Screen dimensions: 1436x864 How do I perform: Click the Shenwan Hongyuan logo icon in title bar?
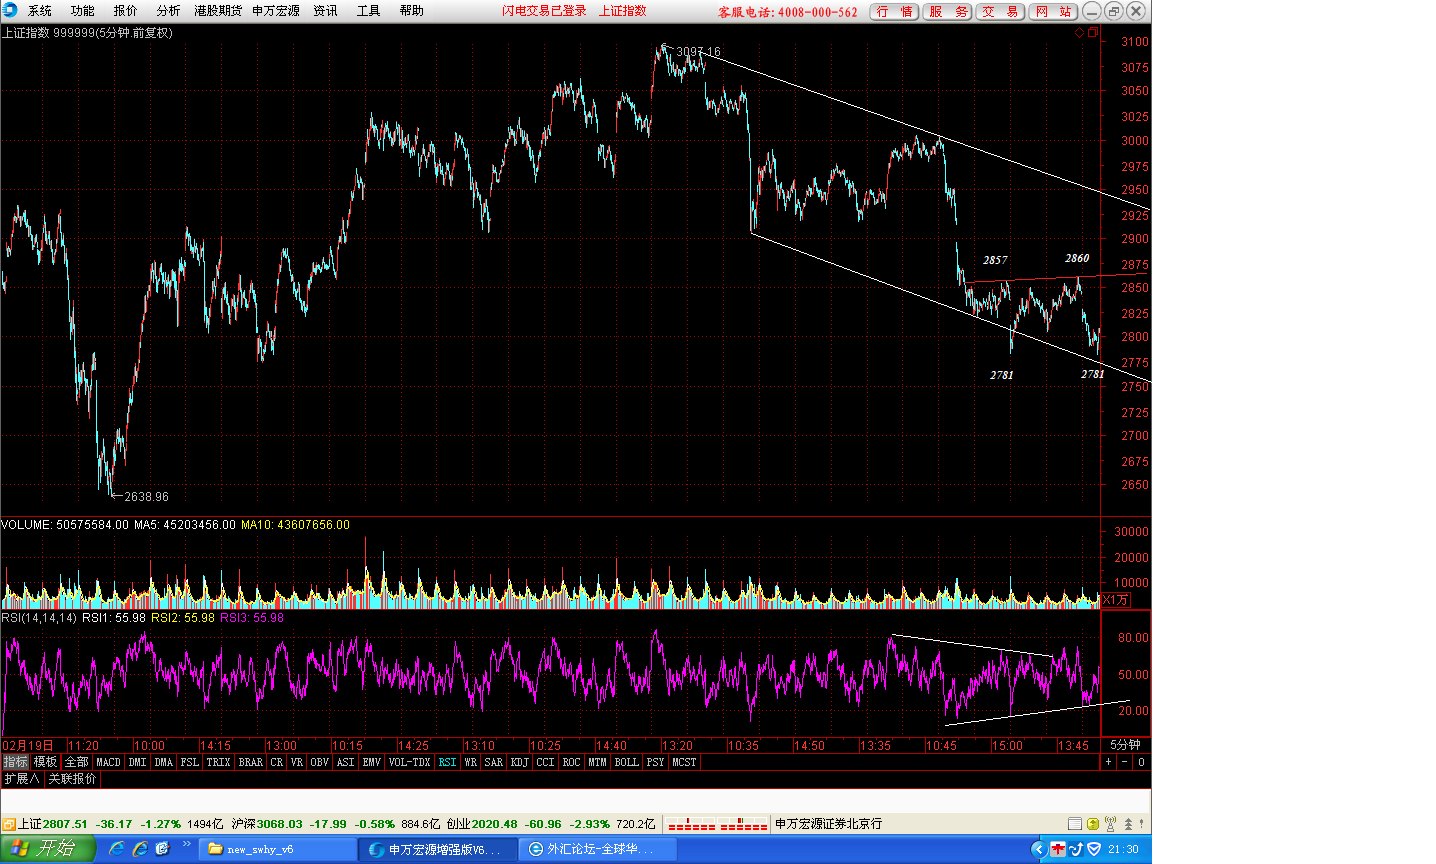[10, 10]
